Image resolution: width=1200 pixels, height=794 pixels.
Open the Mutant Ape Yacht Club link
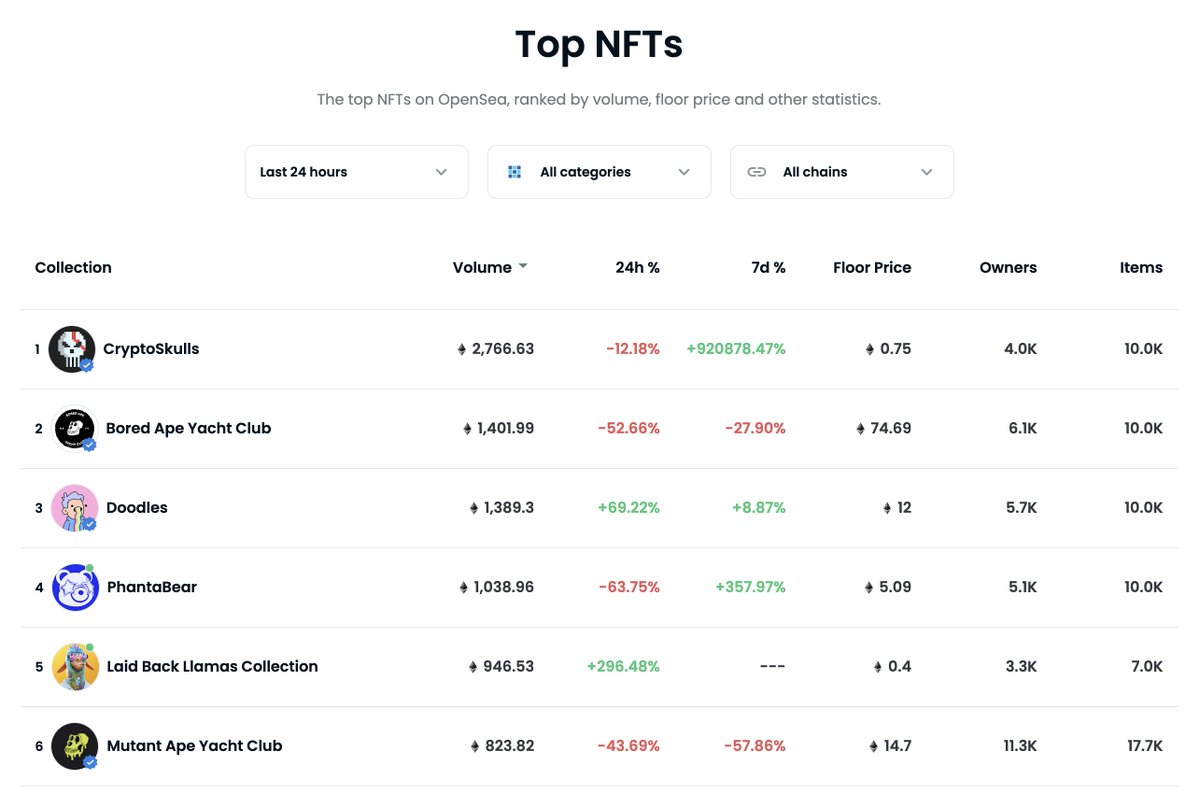(x=194, y=746)
